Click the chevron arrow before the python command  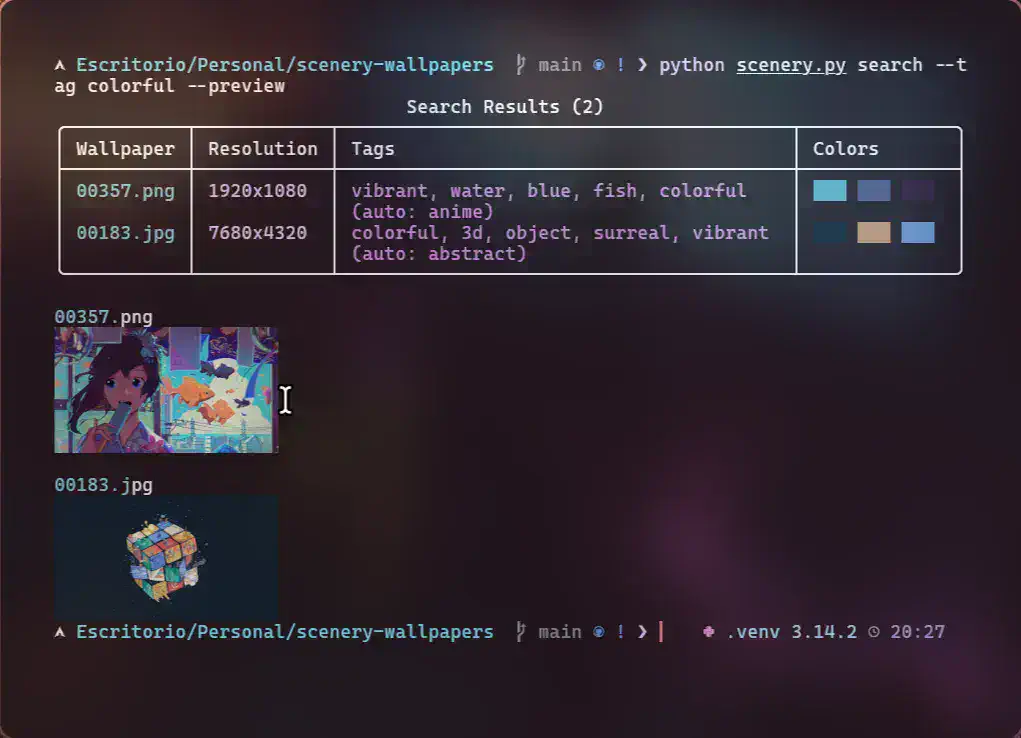pyautogui.click(x=641, y=65)
